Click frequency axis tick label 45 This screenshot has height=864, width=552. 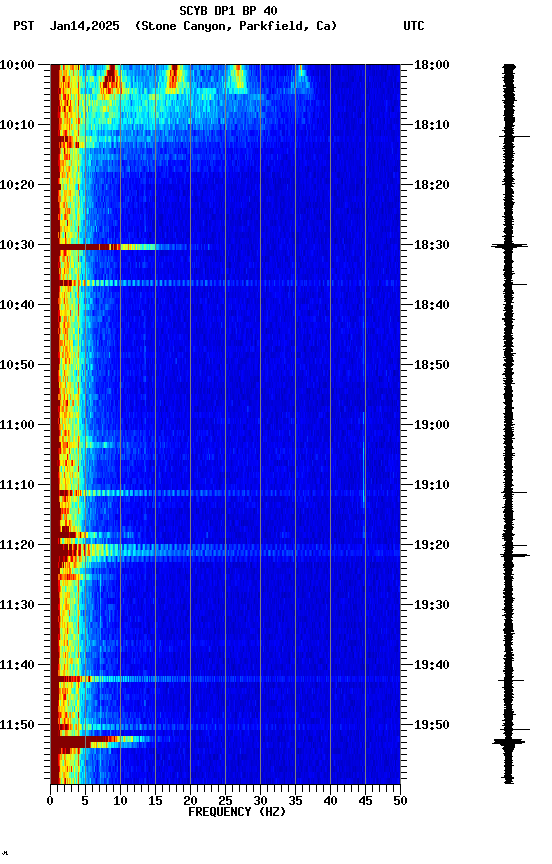365,801
